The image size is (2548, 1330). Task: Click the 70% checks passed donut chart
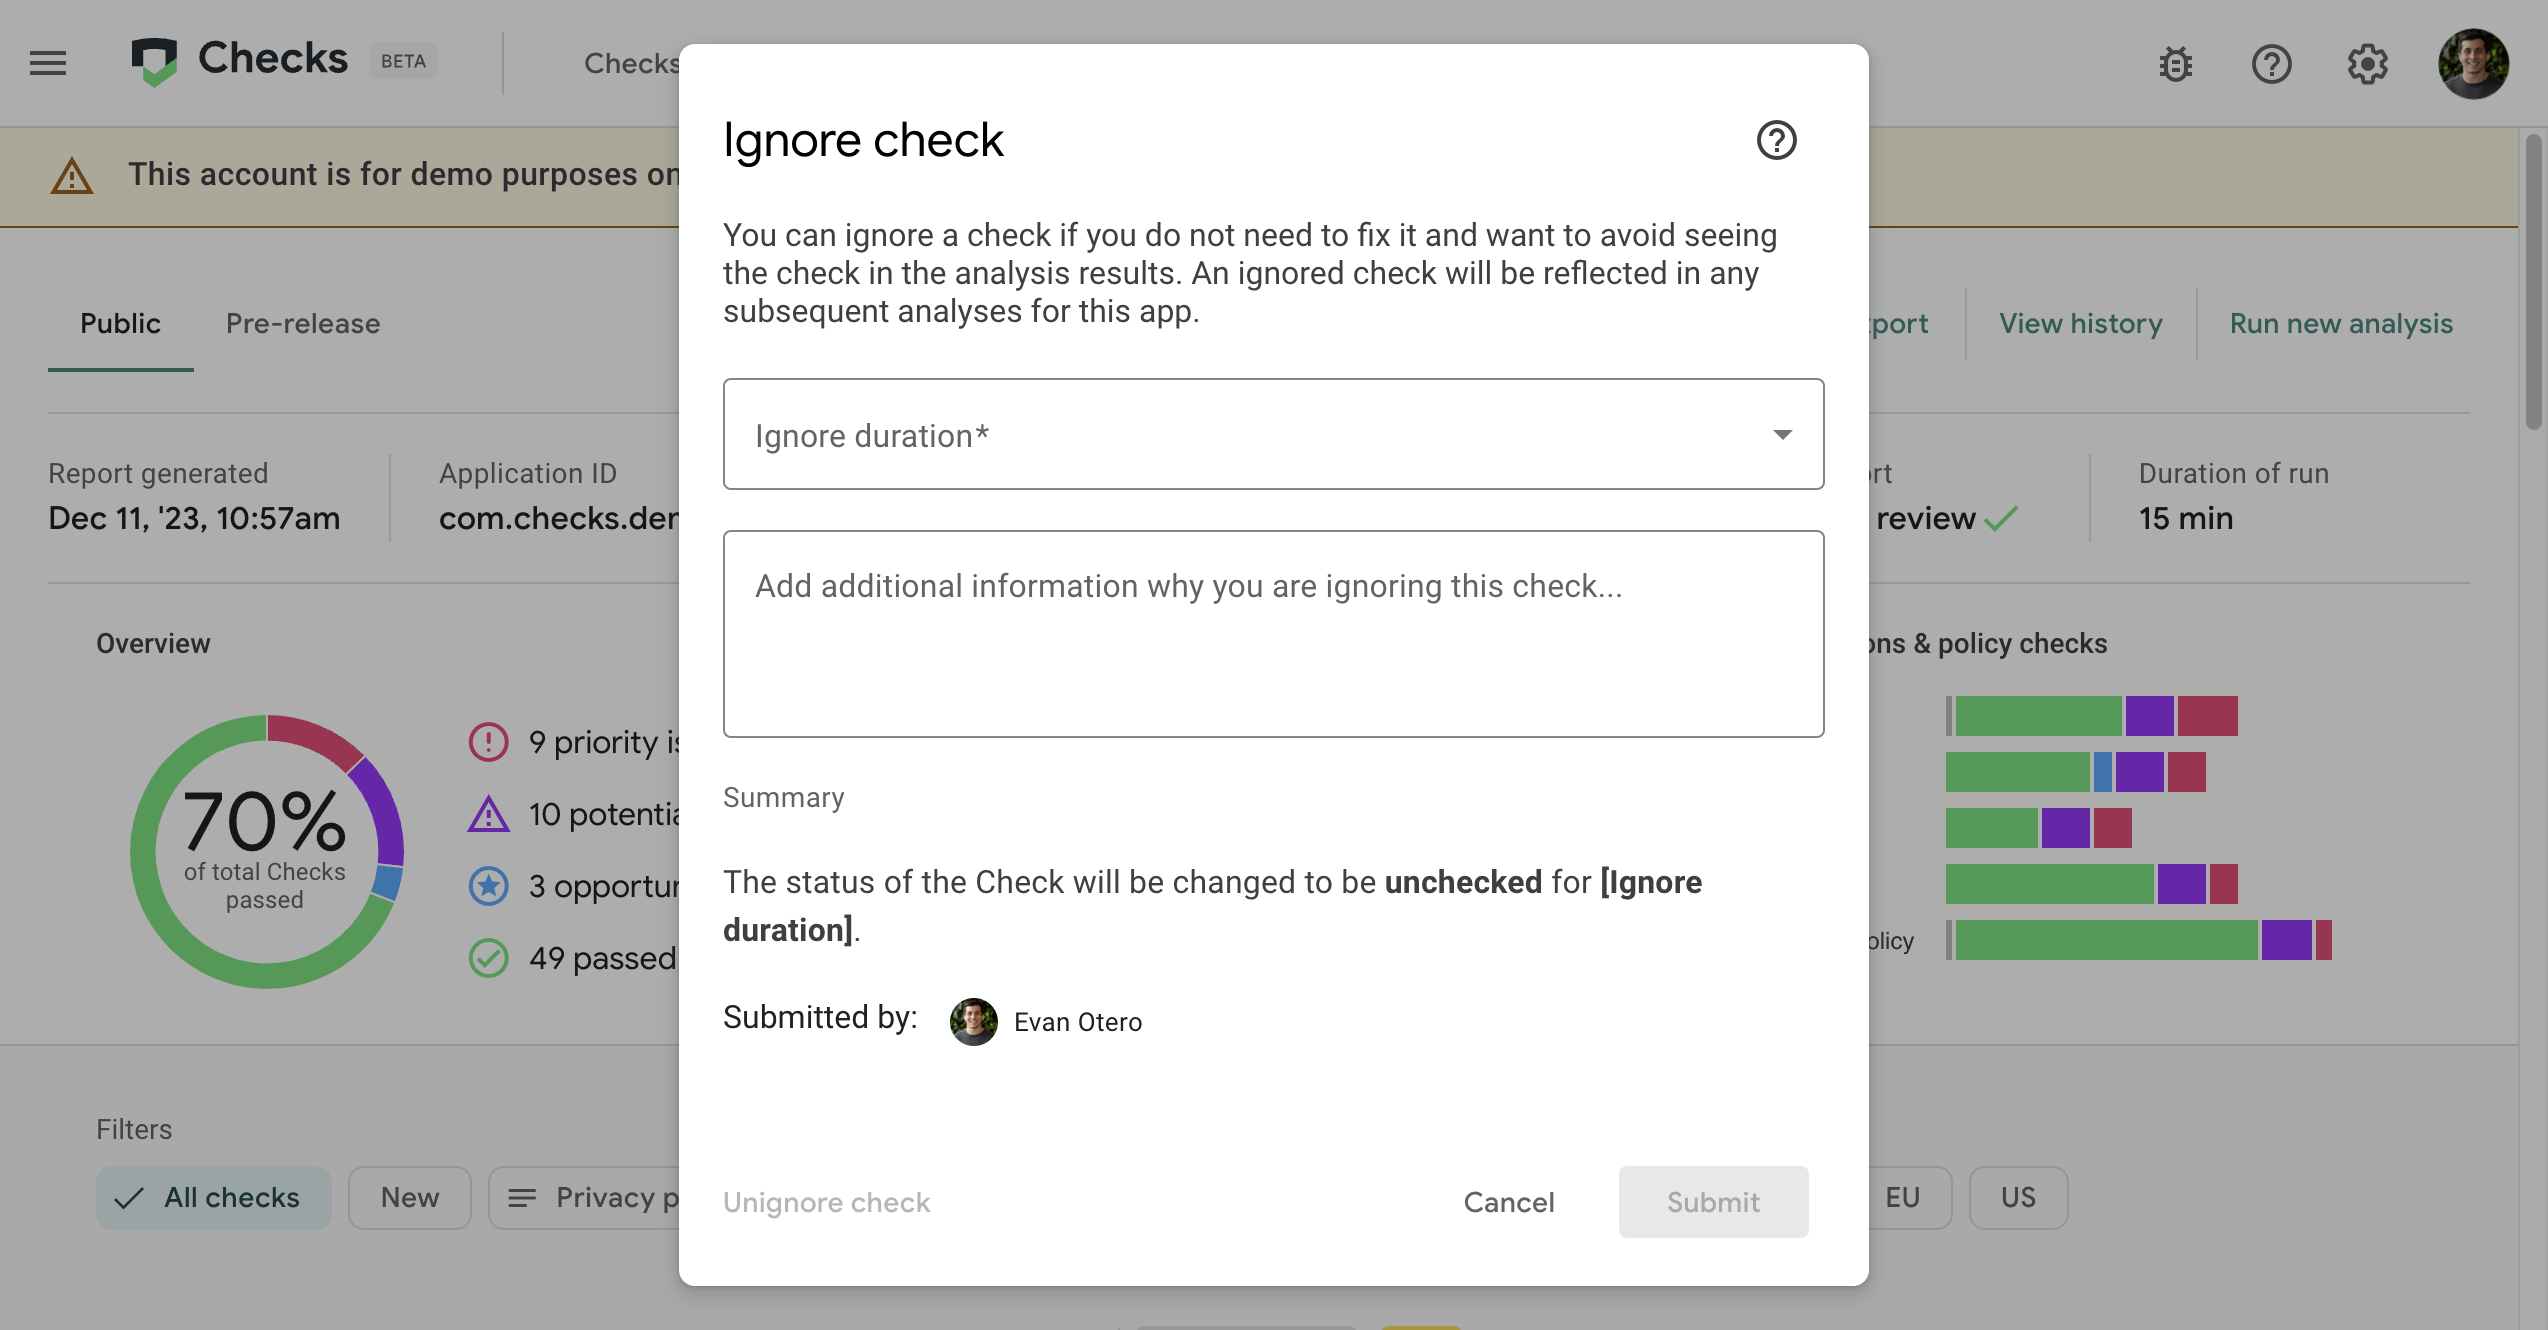(x=266, y=851)
